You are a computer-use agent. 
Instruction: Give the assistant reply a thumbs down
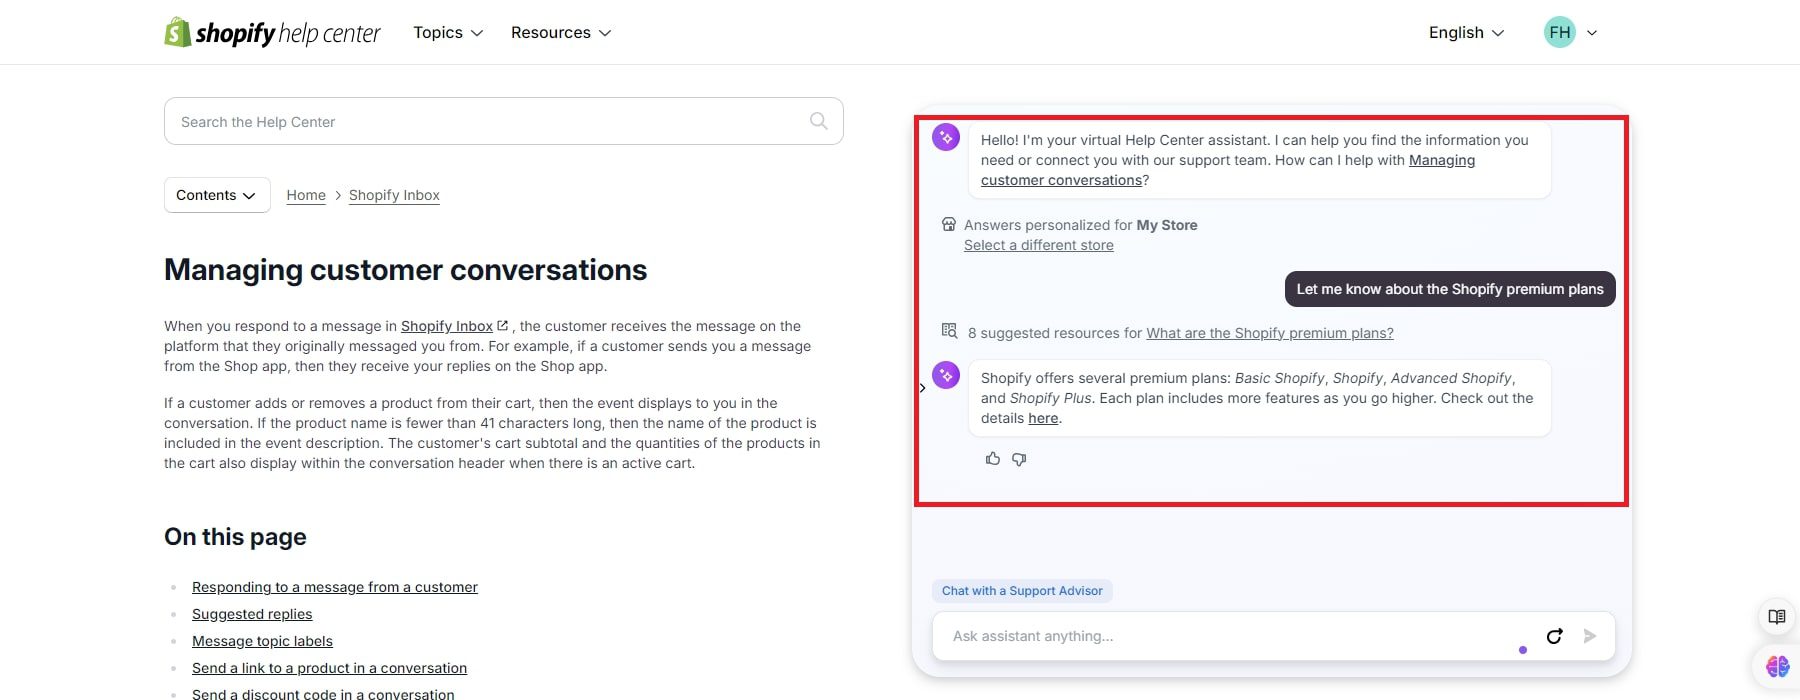point(1019,459)
